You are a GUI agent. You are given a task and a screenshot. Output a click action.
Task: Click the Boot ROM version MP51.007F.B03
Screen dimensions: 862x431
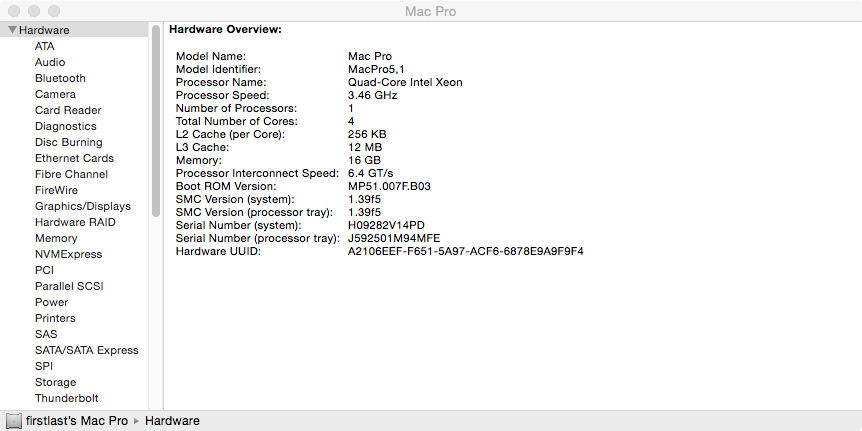click(x=389, y=186)
